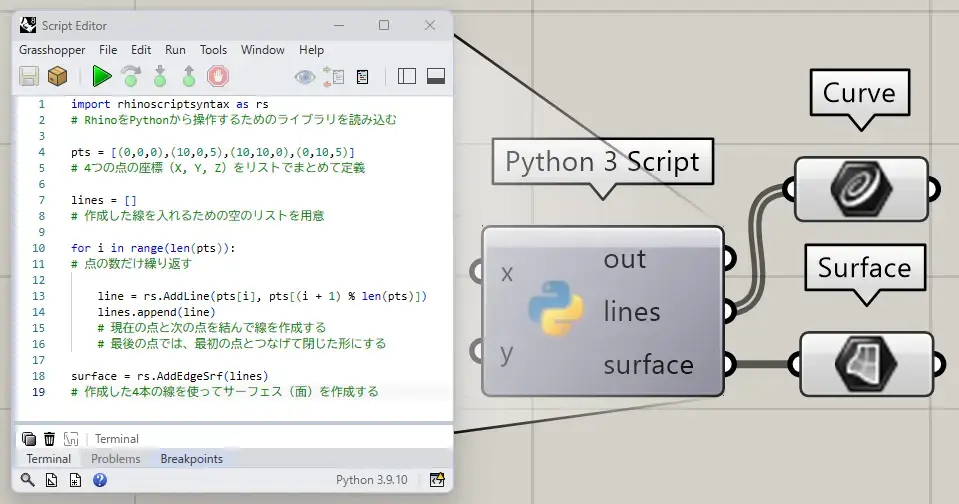Click the Python 3.9.10 version label
Screen dimensions: 959x504
pos(371,480)
